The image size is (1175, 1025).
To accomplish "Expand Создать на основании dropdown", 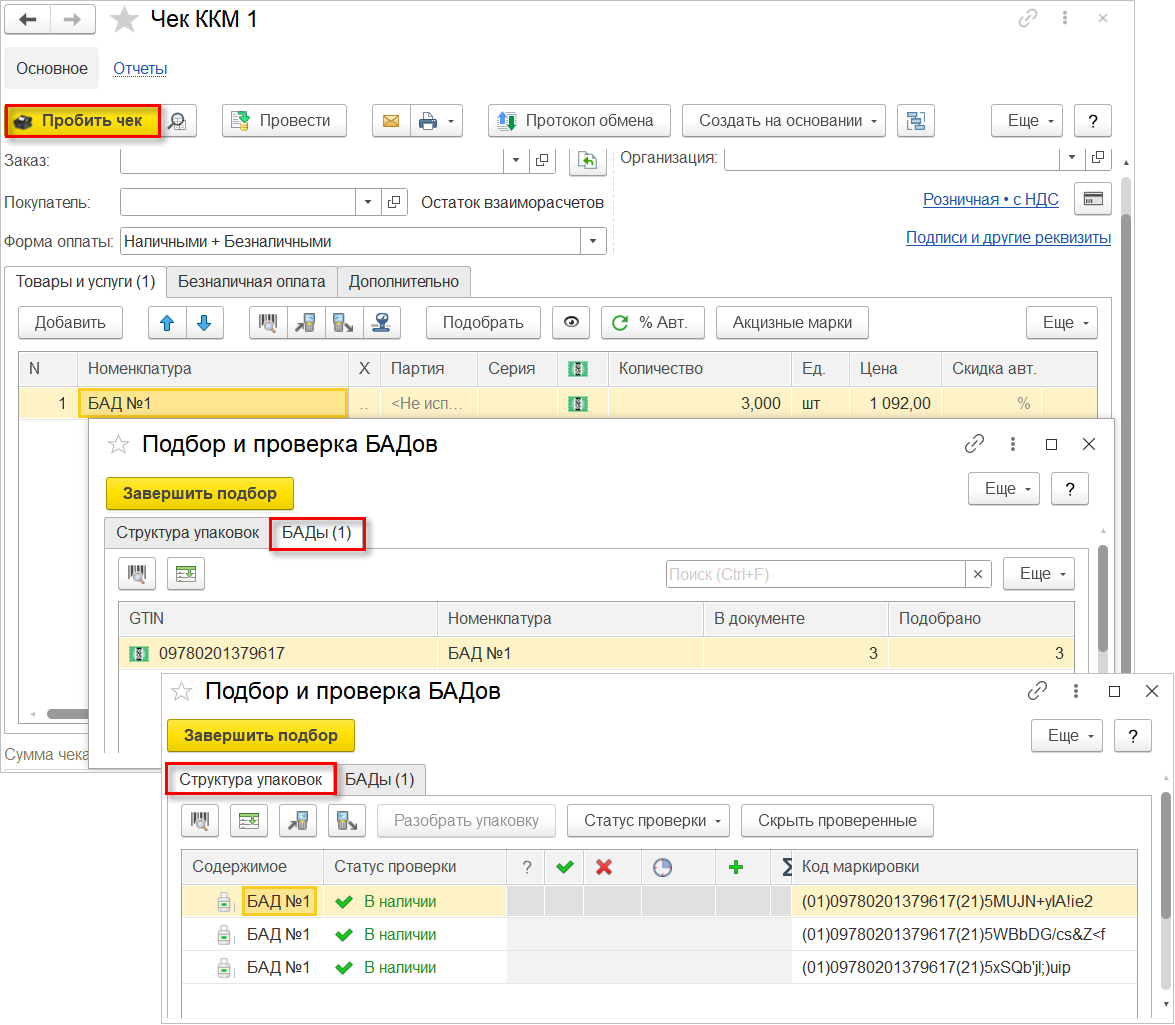I will click(x=874, y=121).
